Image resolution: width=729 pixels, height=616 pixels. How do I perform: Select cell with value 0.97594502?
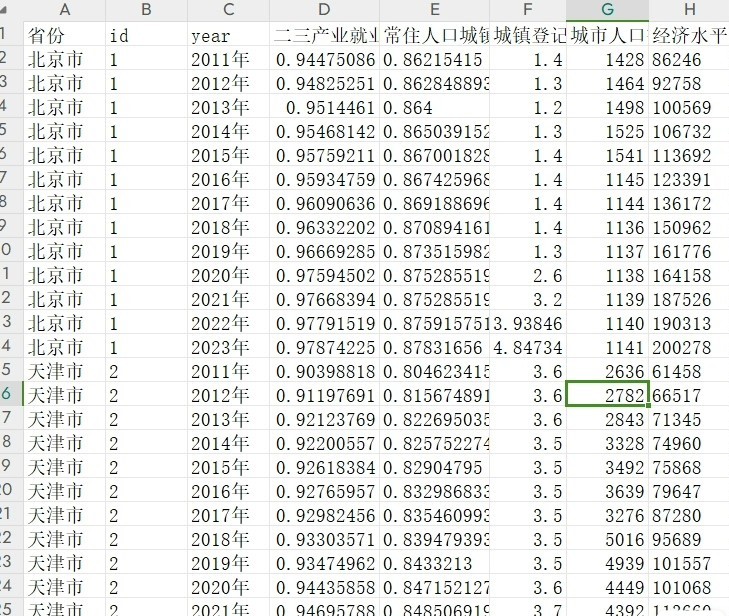pyautogui.click(x=325, y=276)
